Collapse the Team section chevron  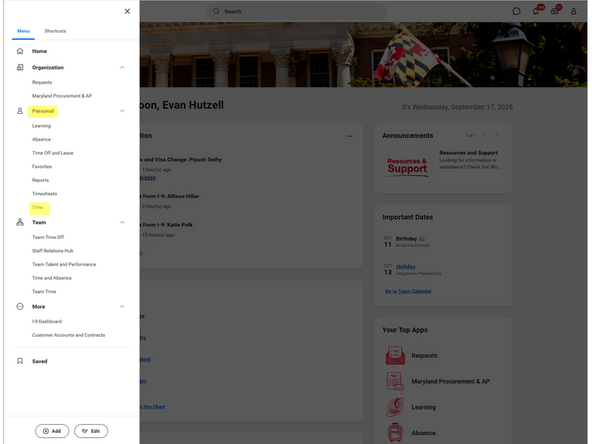tap(122, 222)
